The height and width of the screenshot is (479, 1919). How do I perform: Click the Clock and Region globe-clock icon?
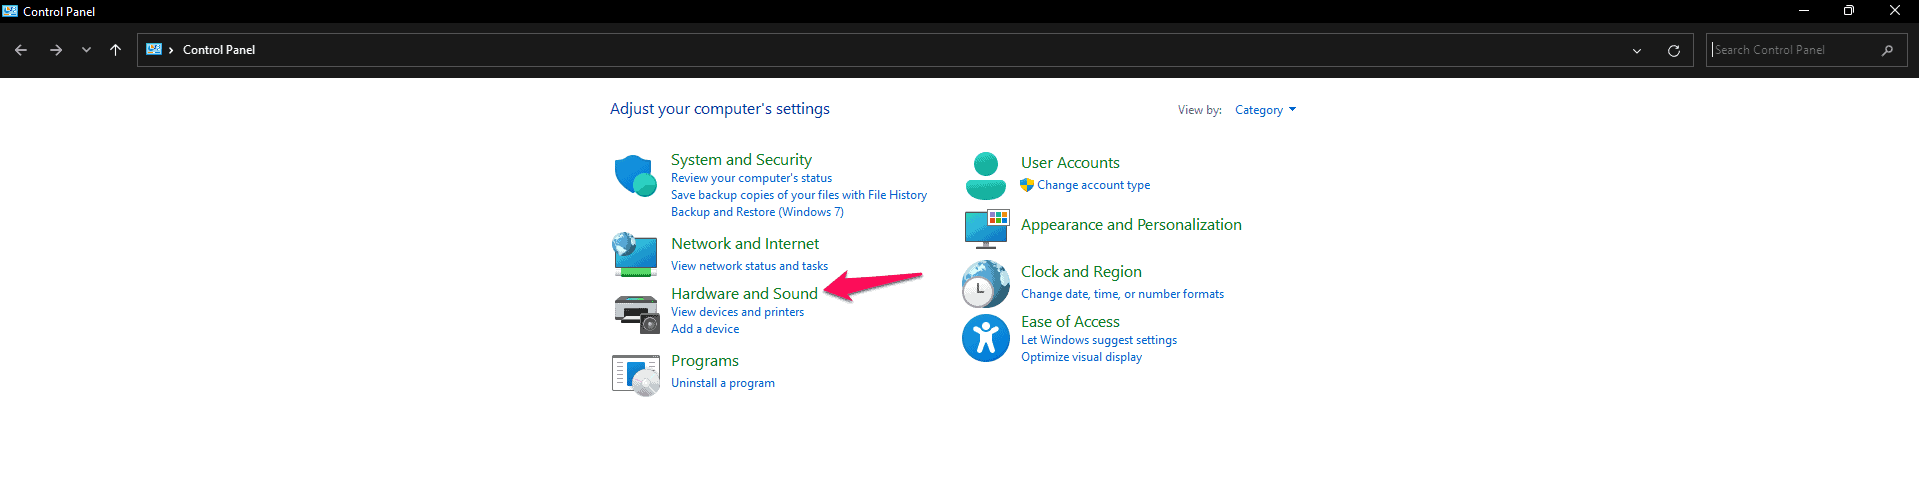click(986, 284)
